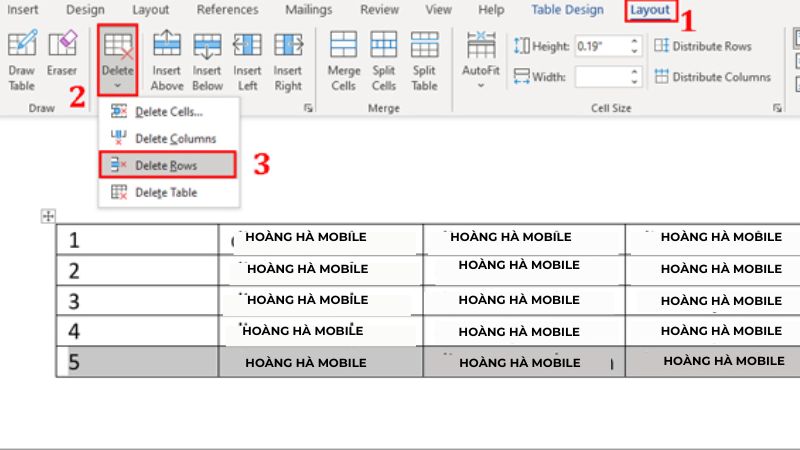The width and height of the screenshot is (800, 450).
Task: Choose Delete Columns from the menu
Action: click(176, 138)
